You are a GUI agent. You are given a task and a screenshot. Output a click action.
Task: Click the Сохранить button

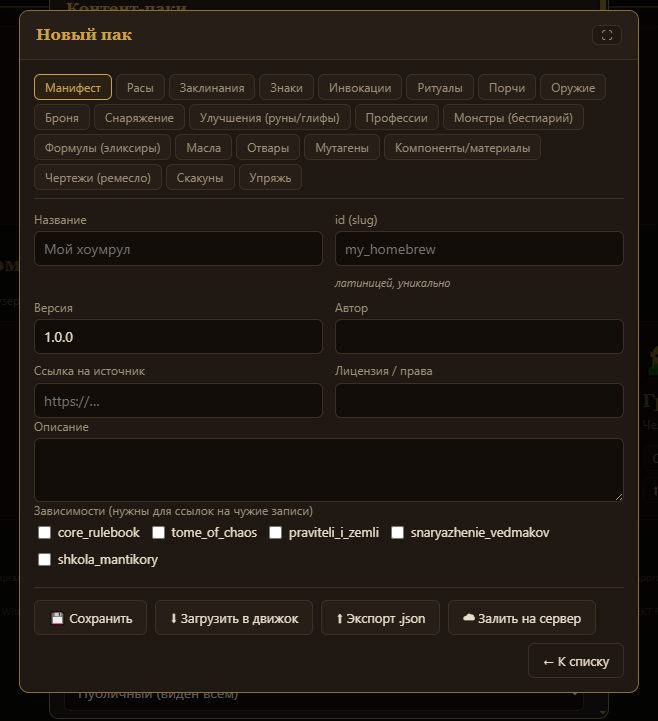pos(91,618)
